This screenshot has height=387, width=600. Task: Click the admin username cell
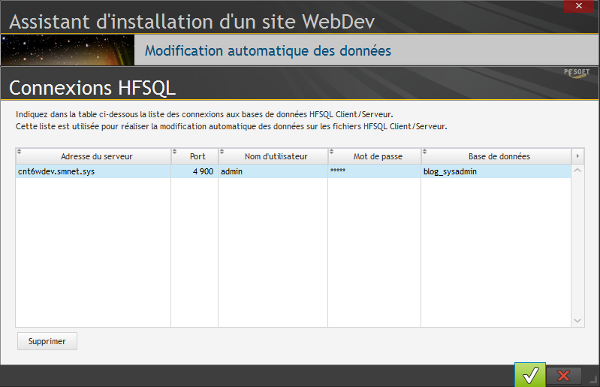[273, 171]
